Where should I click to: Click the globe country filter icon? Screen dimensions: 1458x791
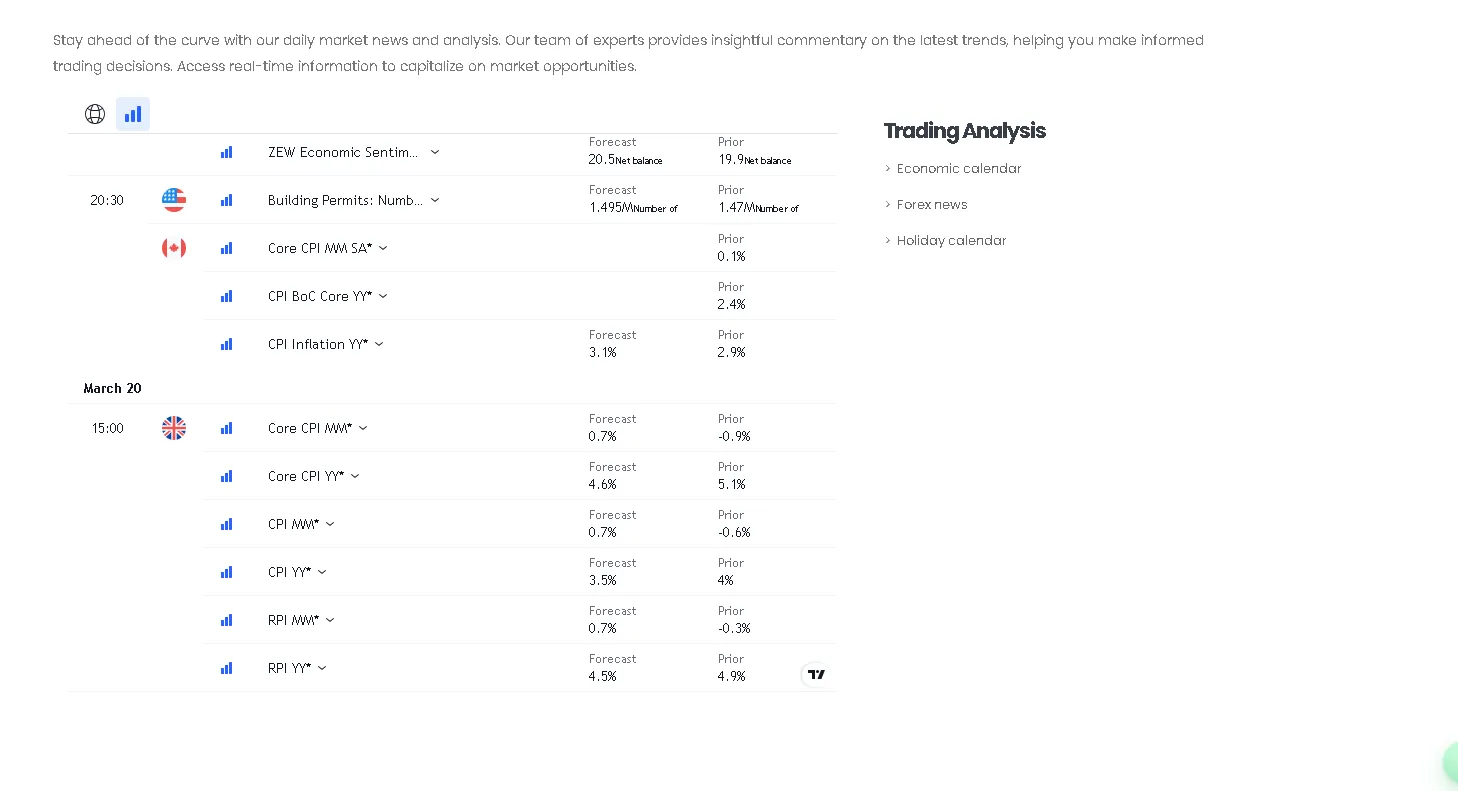(x=95, y=114)
